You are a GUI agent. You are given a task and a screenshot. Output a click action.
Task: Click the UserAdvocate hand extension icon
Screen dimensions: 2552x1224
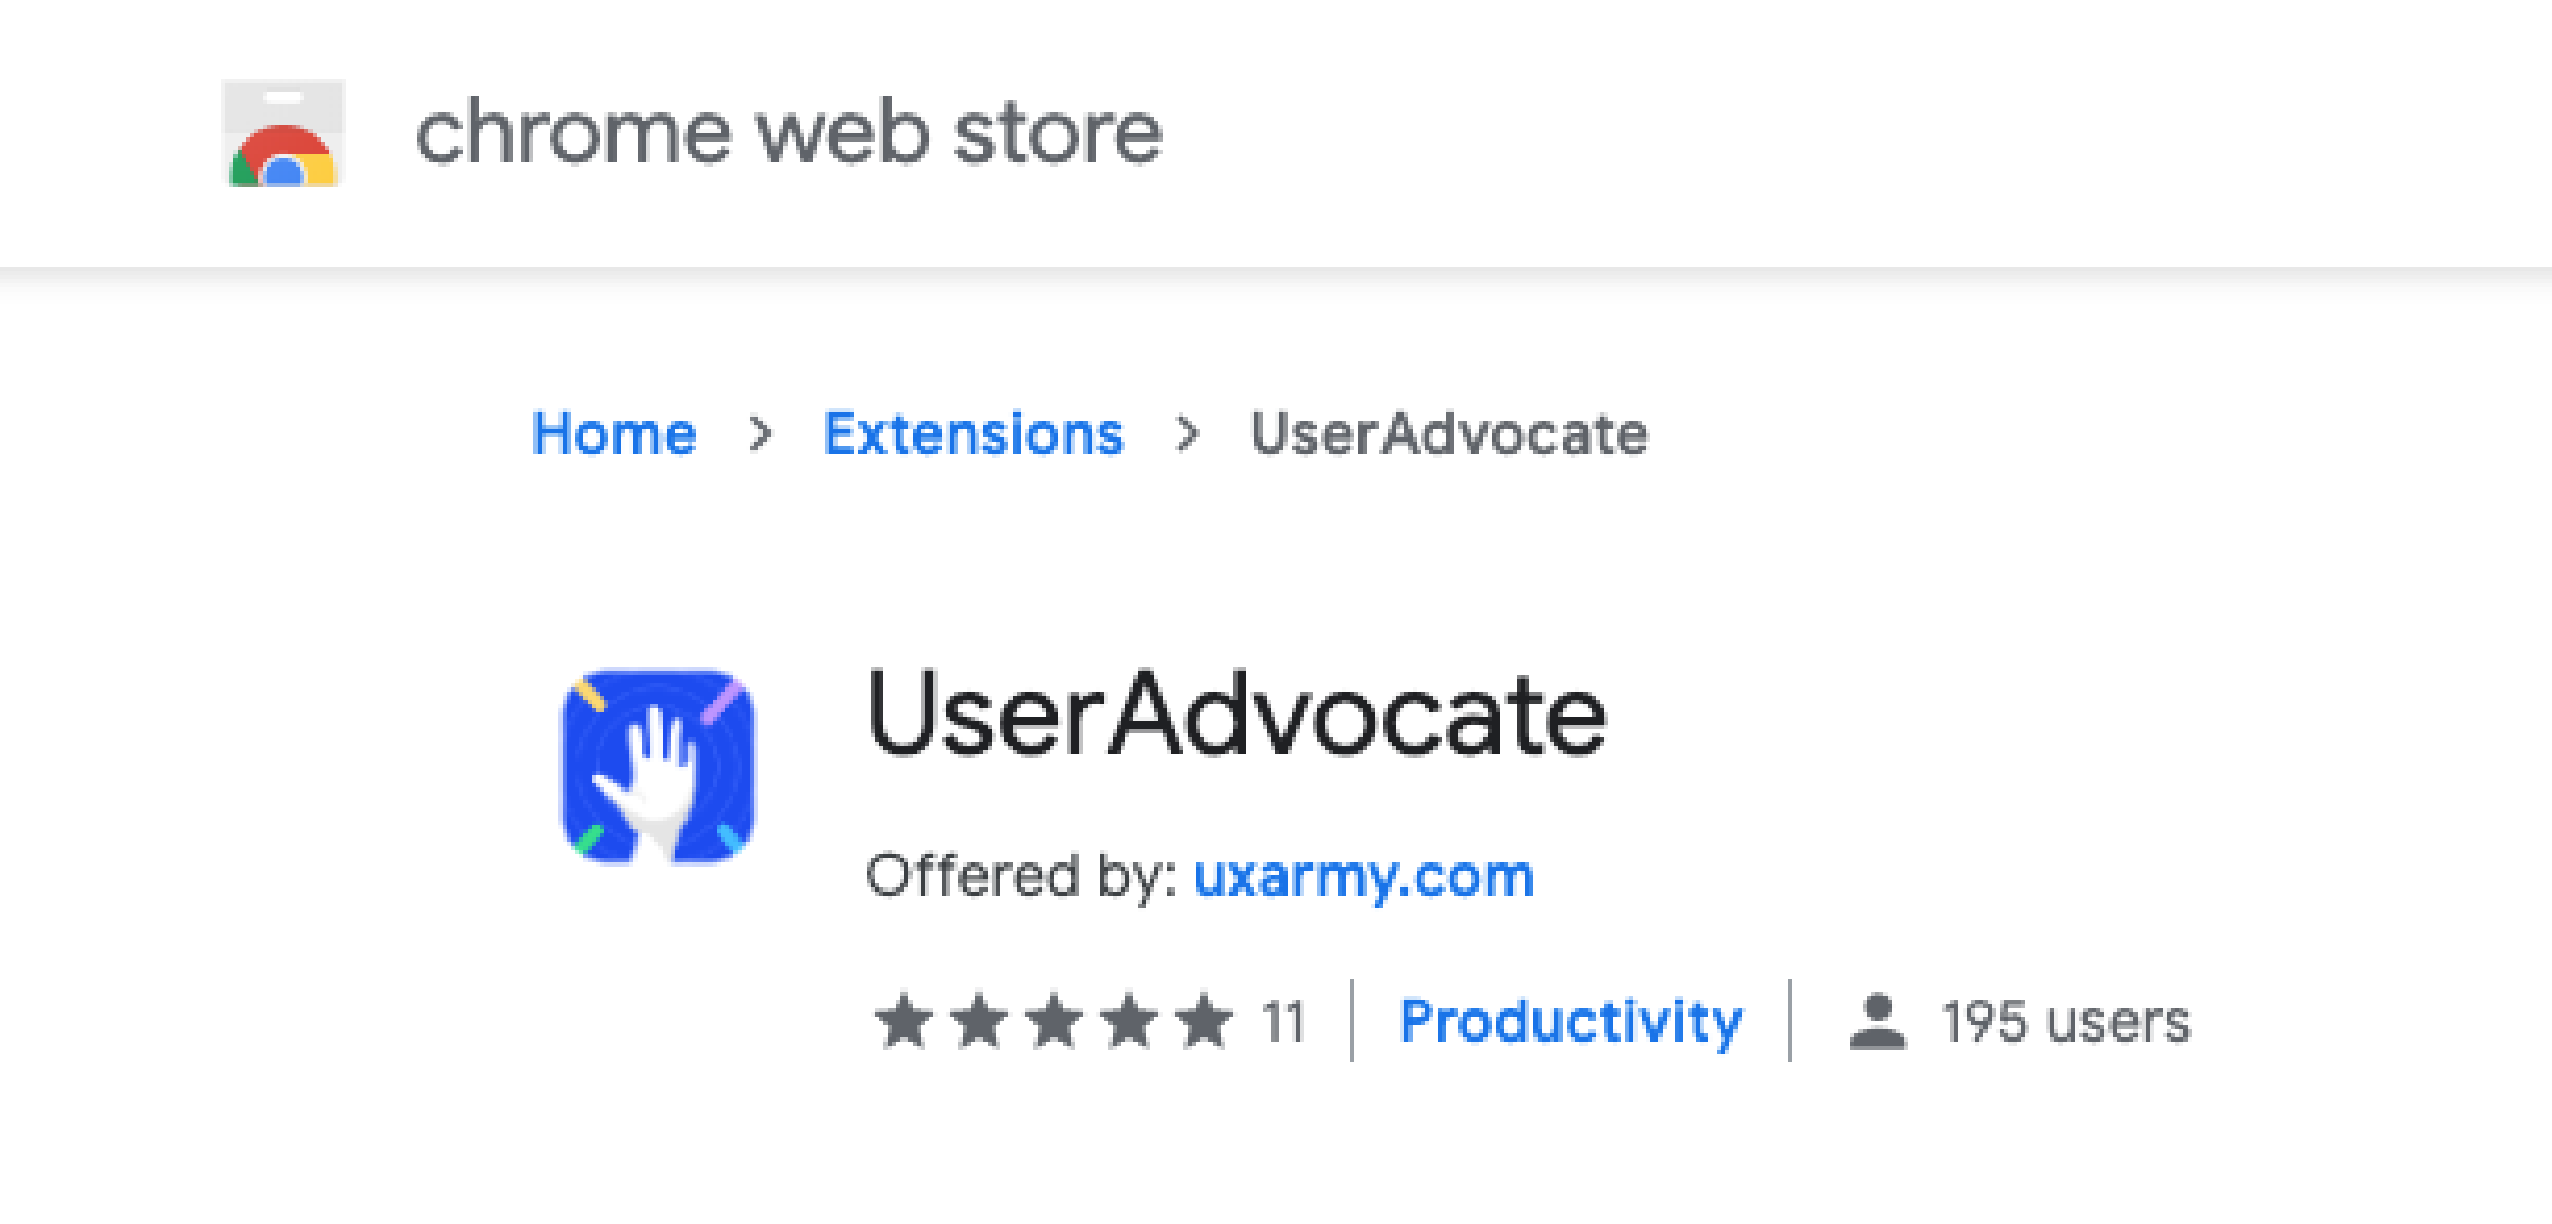pyautogui.click(x=658, y=766)
